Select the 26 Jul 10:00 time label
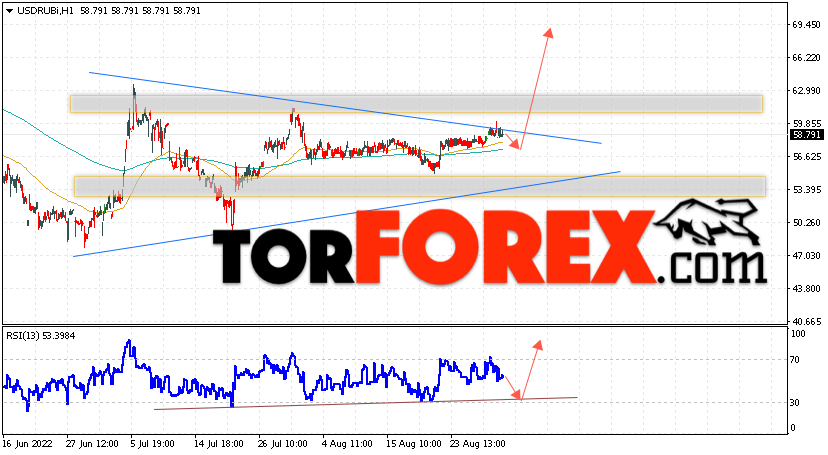828x455 pixels. click(x=283, y=444)
